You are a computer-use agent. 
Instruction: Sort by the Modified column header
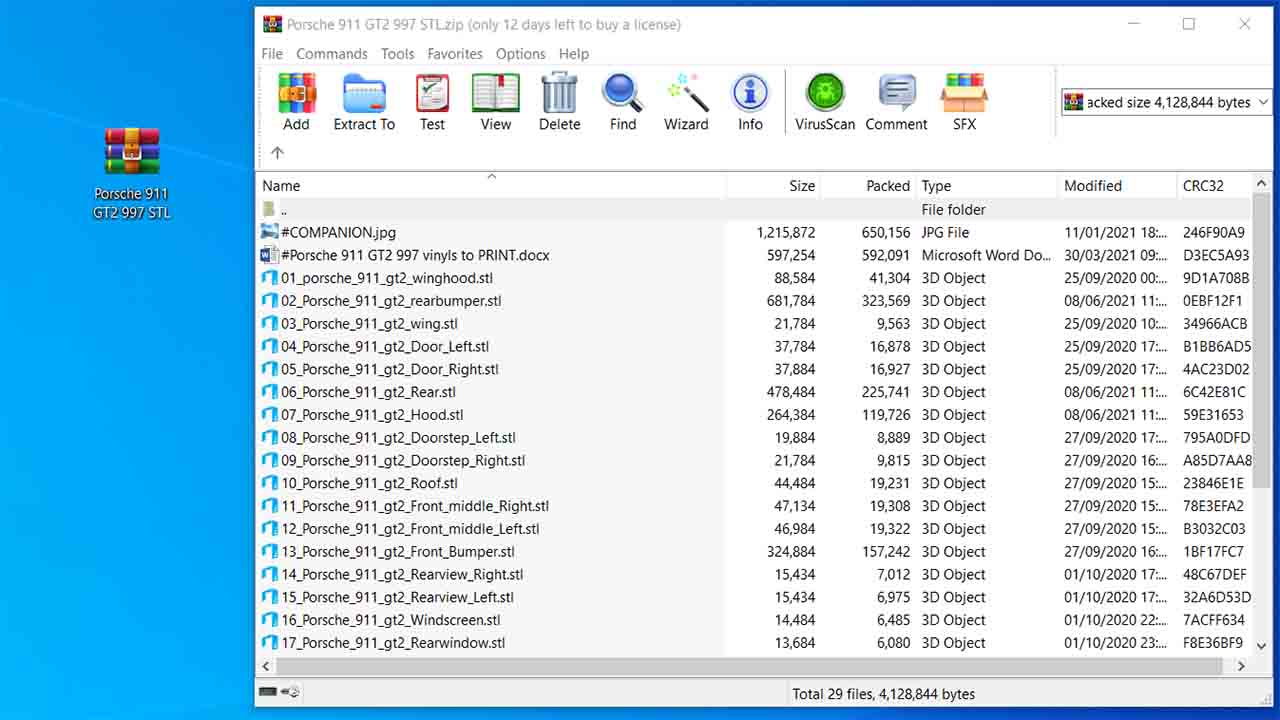1117,186
